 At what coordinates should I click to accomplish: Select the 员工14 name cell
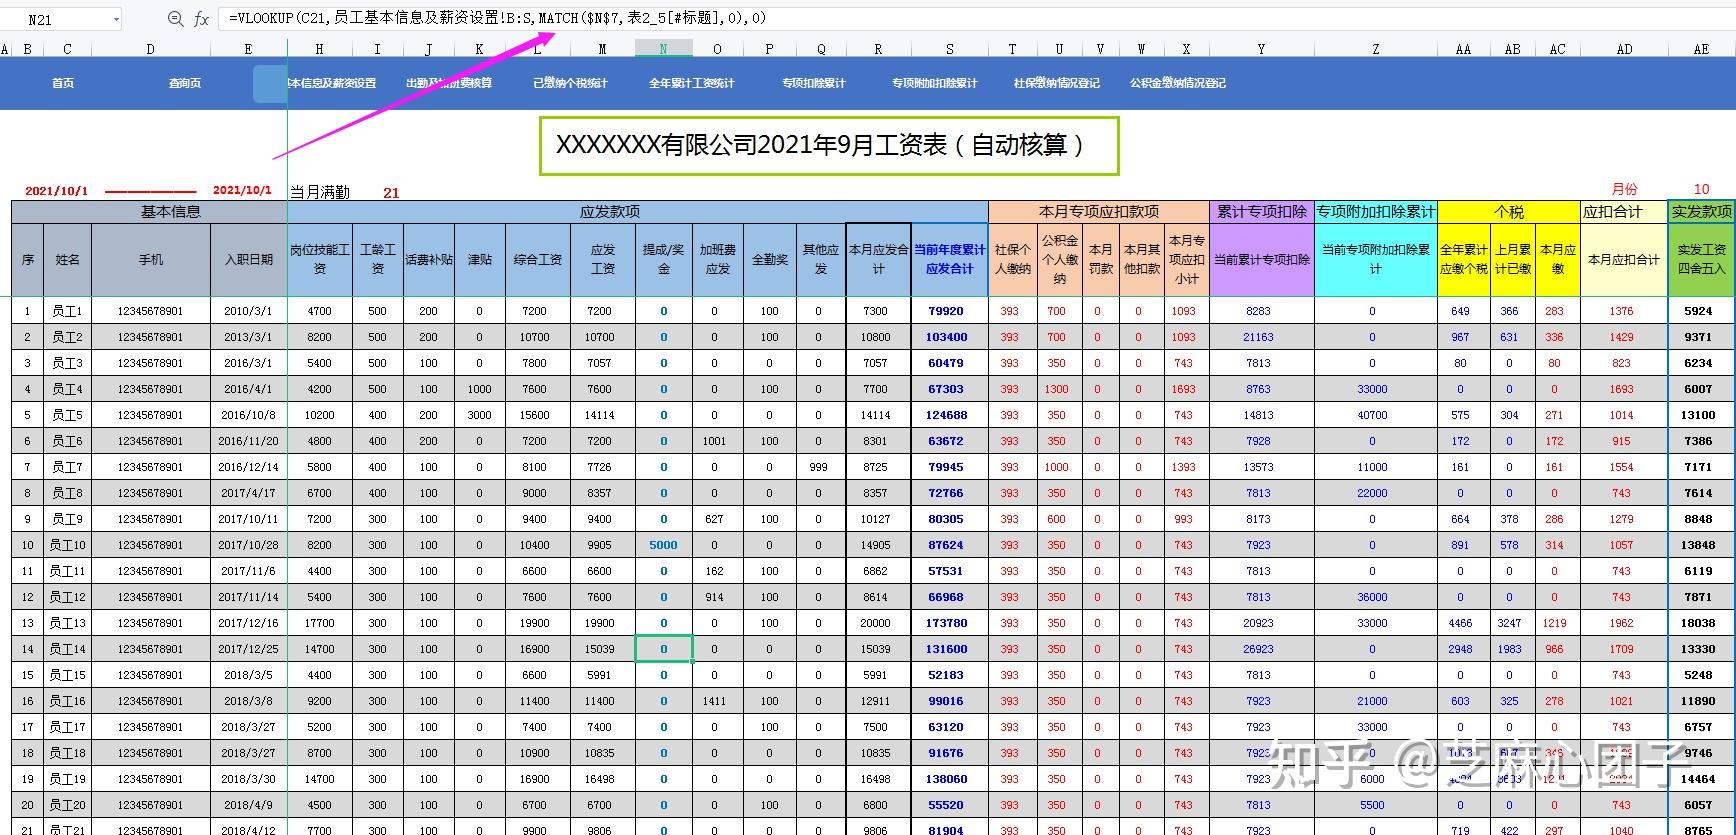pos(67,649)
